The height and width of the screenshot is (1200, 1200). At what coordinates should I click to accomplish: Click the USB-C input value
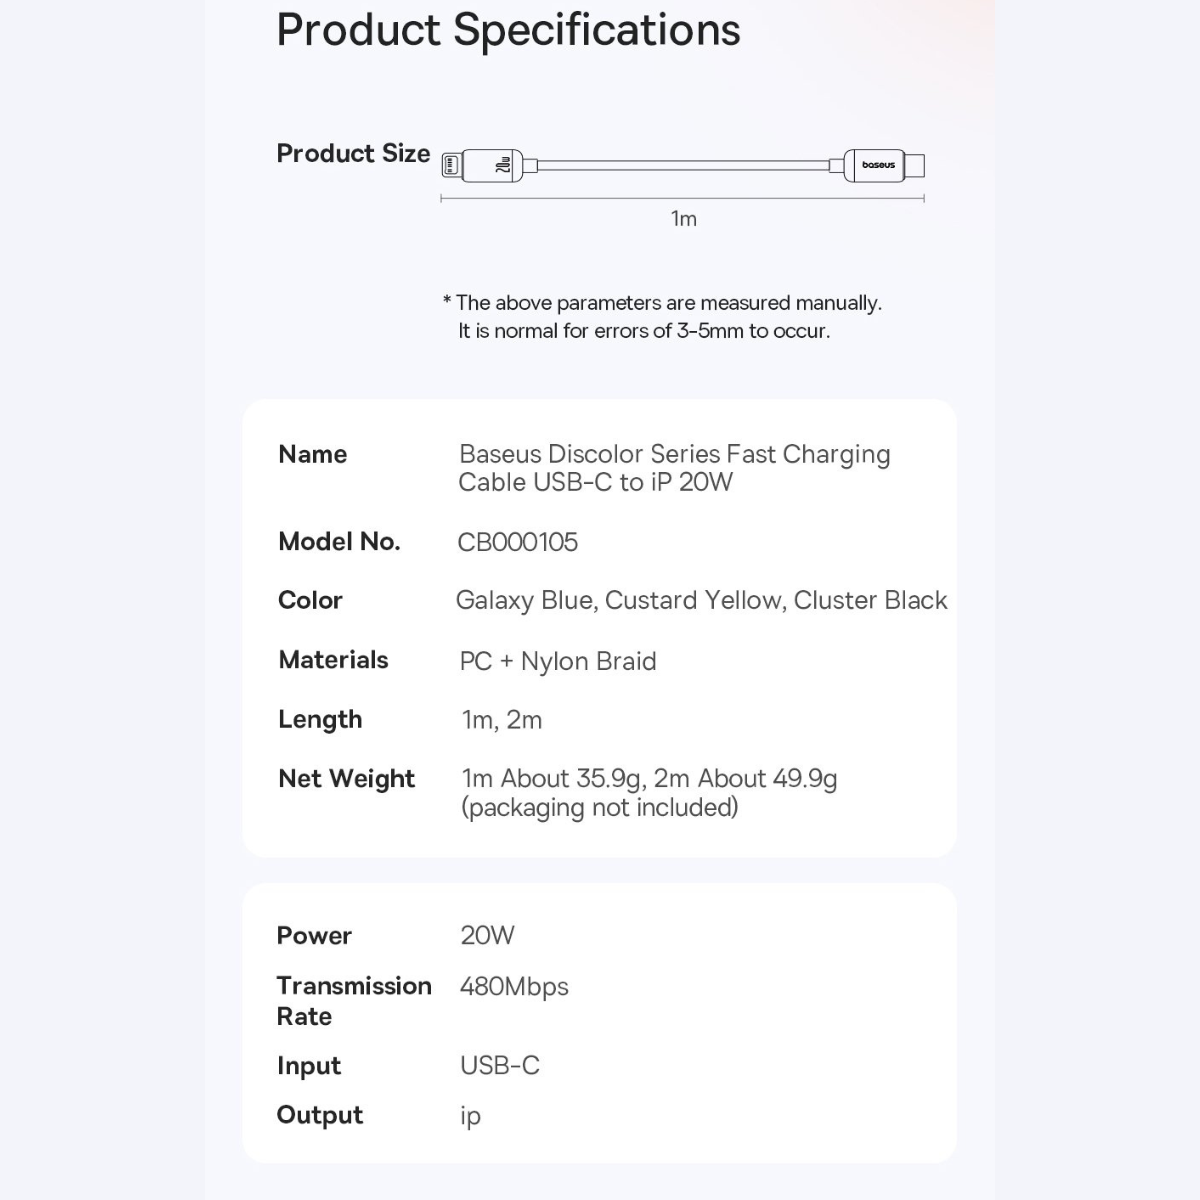499,1066
